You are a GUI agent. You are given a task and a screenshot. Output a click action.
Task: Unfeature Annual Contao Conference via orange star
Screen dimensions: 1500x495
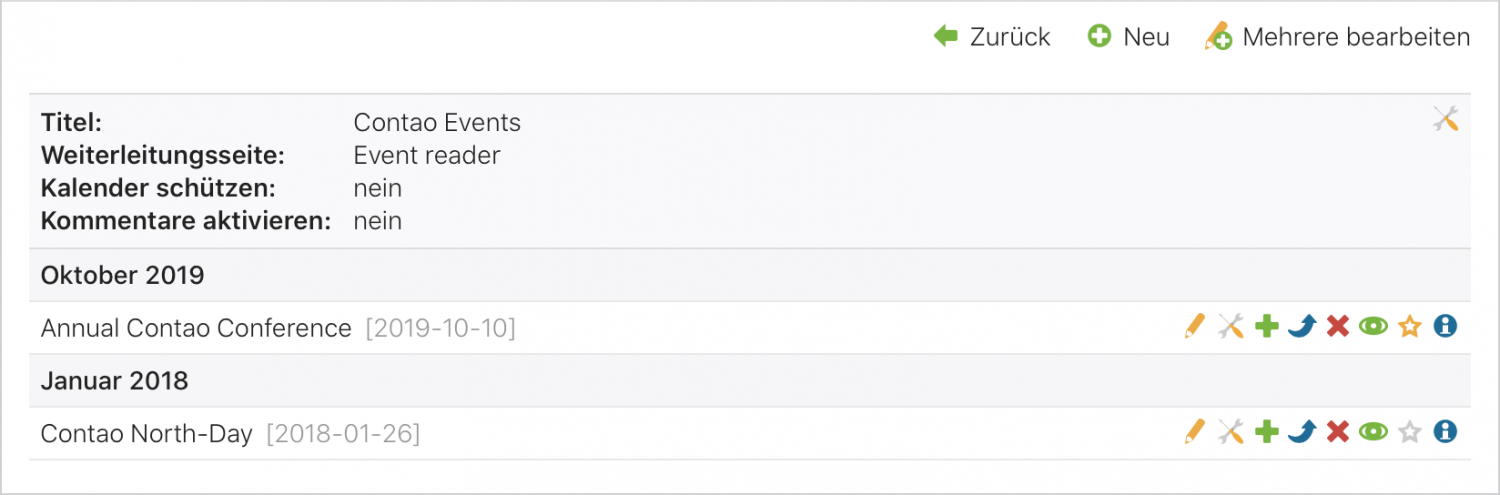1410,326
